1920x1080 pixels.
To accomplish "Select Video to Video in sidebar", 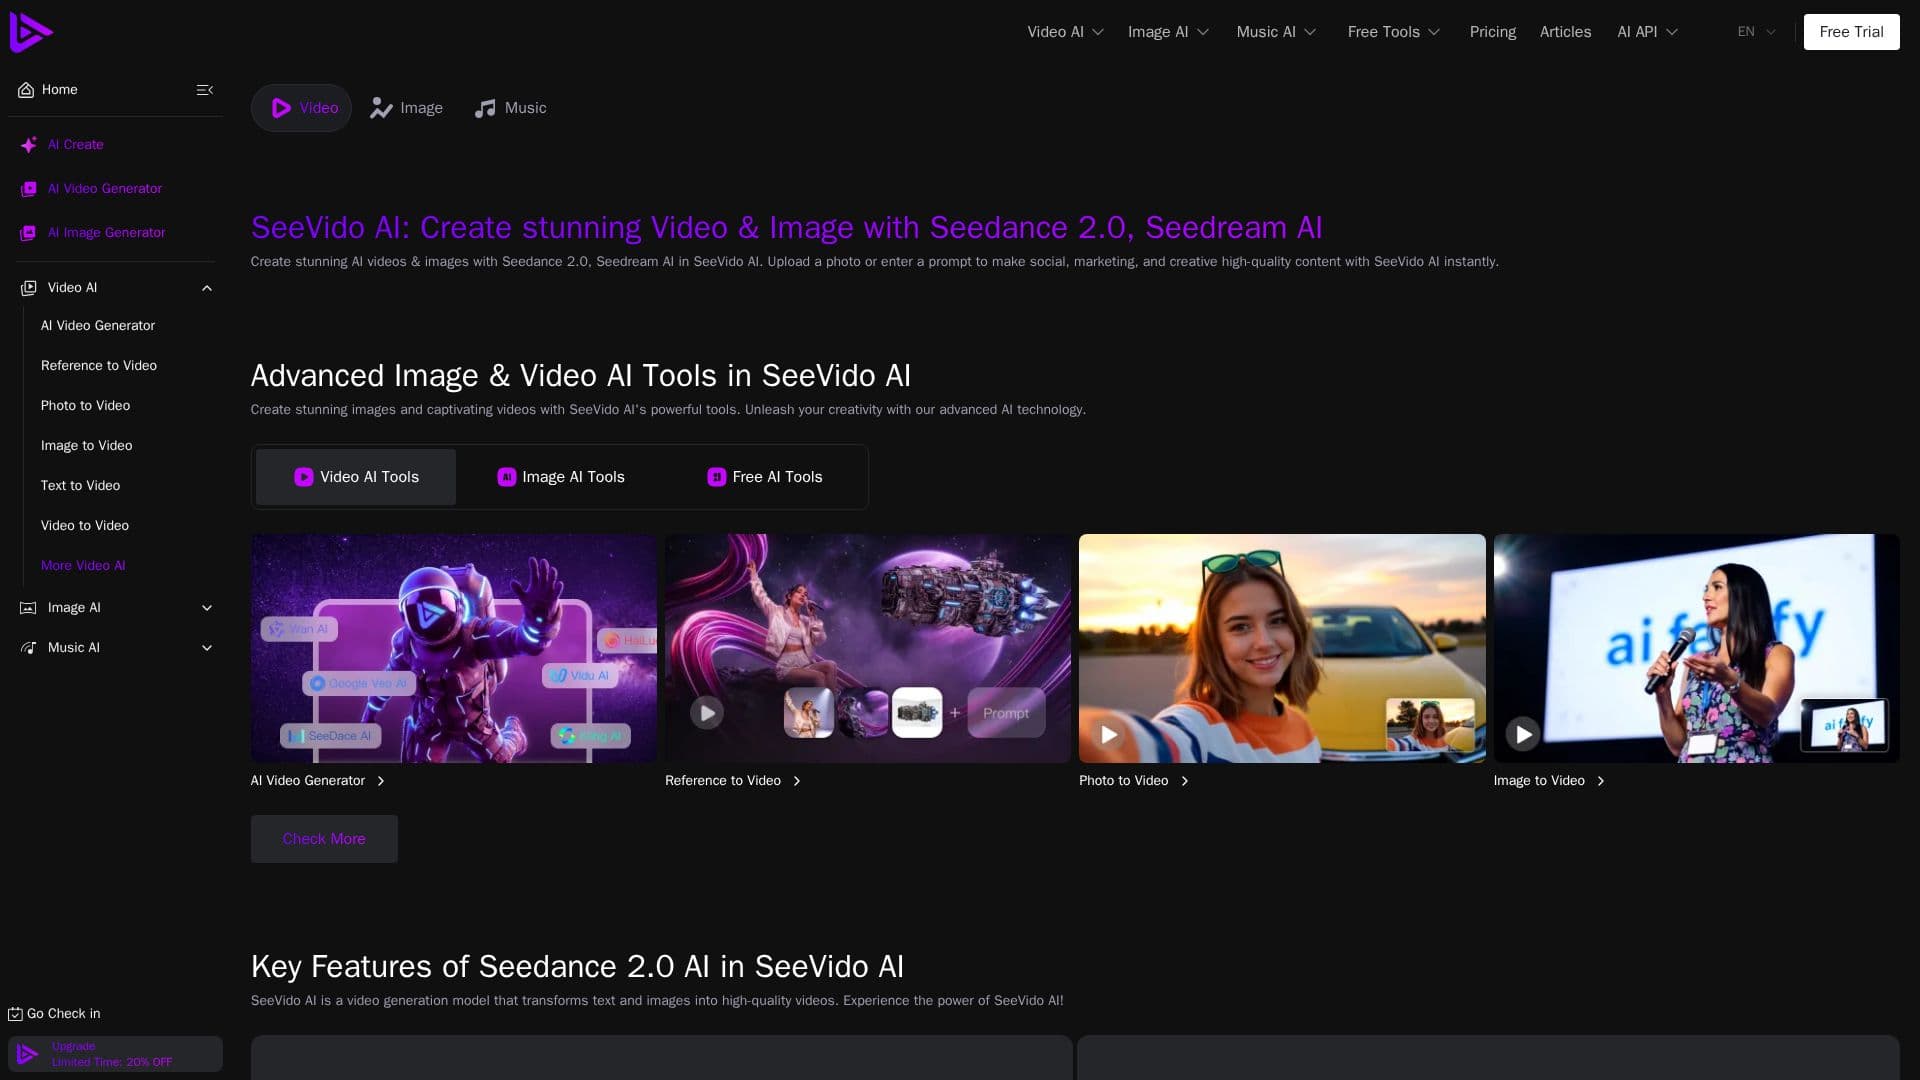I will 84,526.
